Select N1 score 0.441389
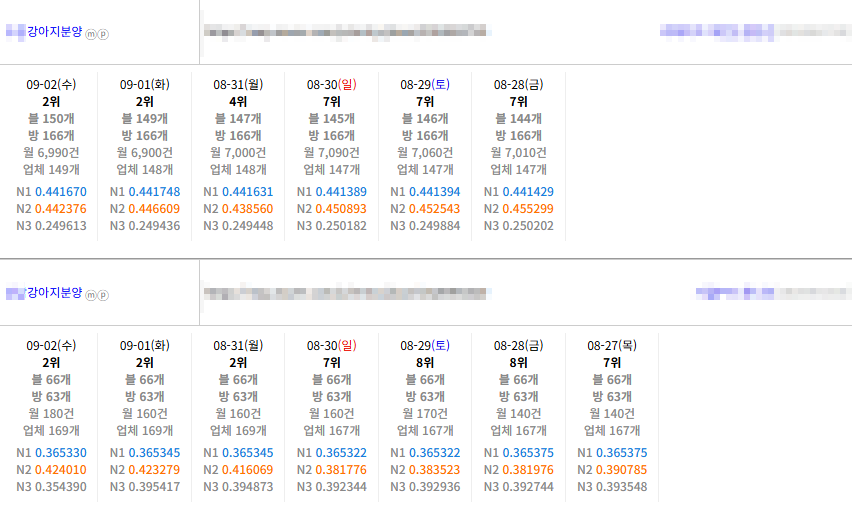Screen dimensions: 852x509 point(341,192)
